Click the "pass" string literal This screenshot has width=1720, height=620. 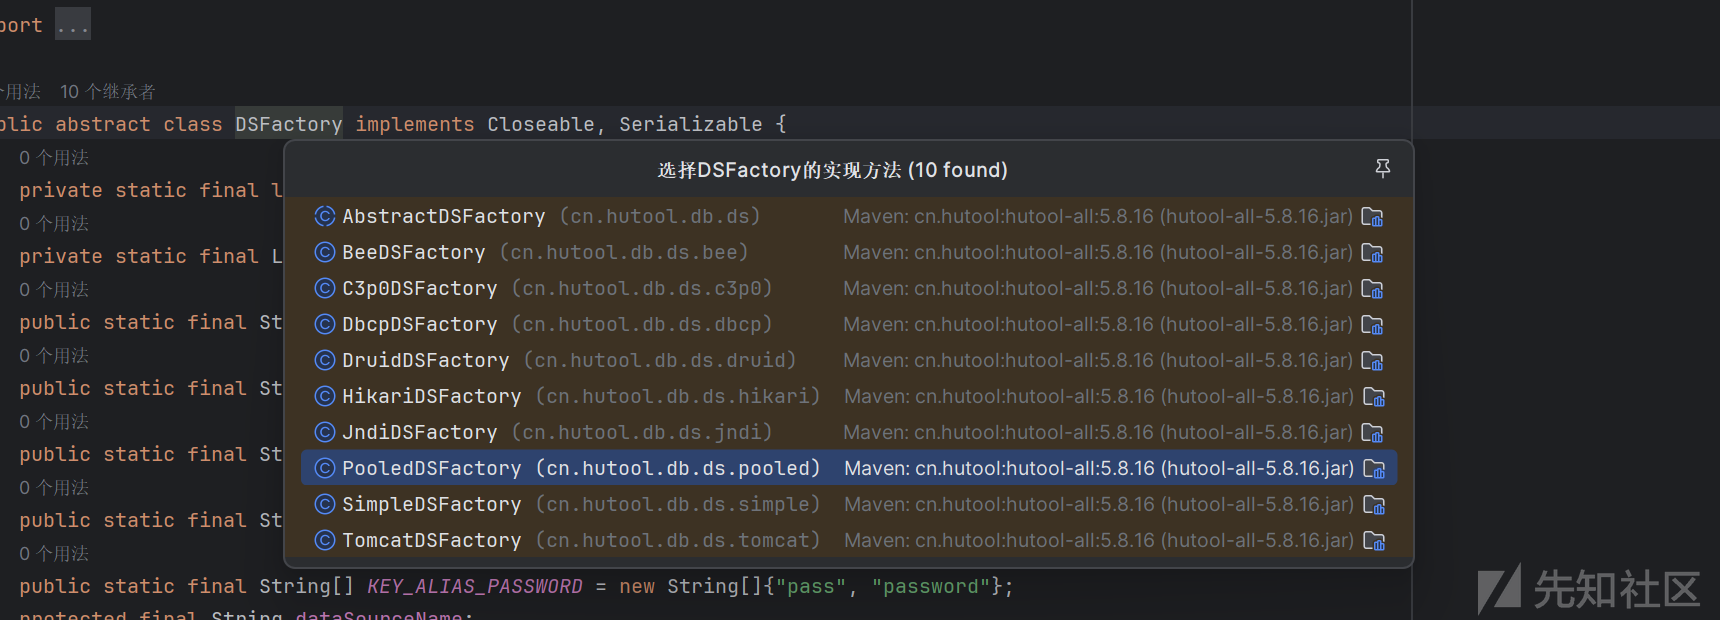[x=811, y=586]
